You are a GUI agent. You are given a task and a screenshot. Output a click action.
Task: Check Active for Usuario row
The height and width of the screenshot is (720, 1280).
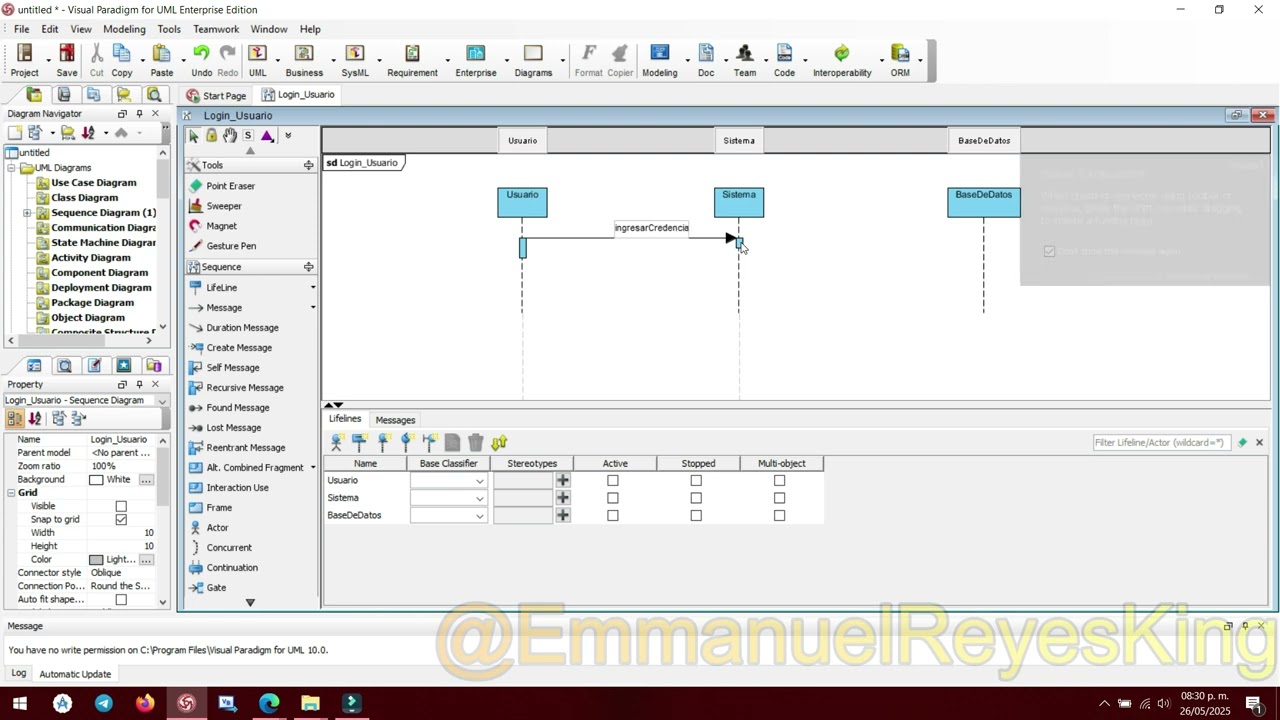point(613,481)
